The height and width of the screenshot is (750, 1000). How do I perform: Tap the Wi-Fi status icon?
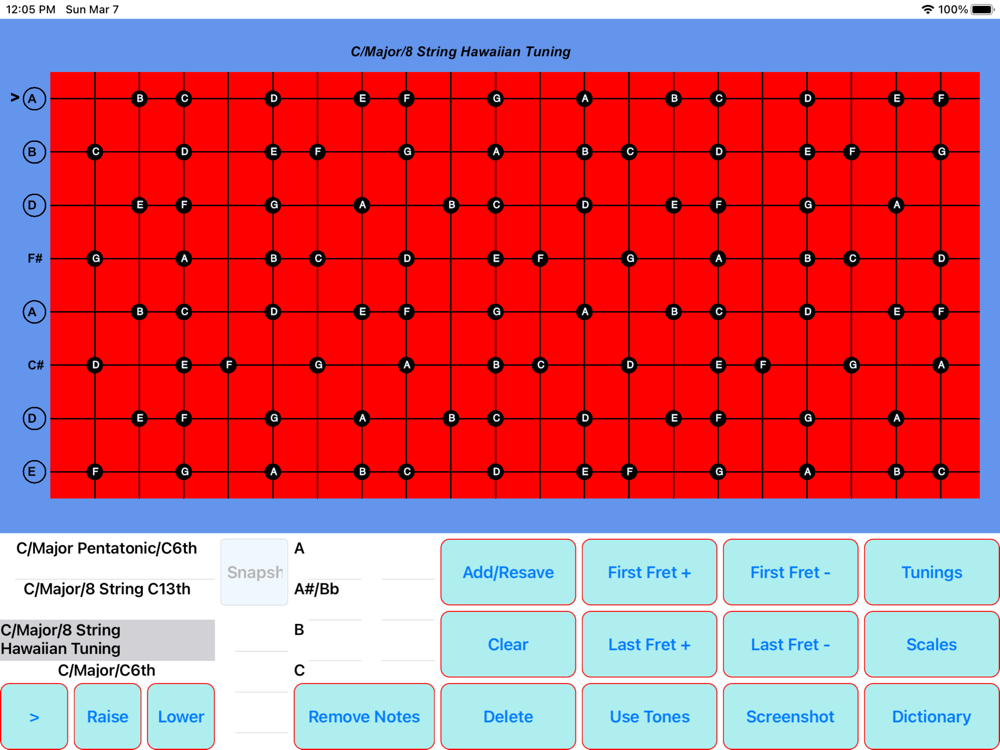pyautogui.click(x=928, y=10)
